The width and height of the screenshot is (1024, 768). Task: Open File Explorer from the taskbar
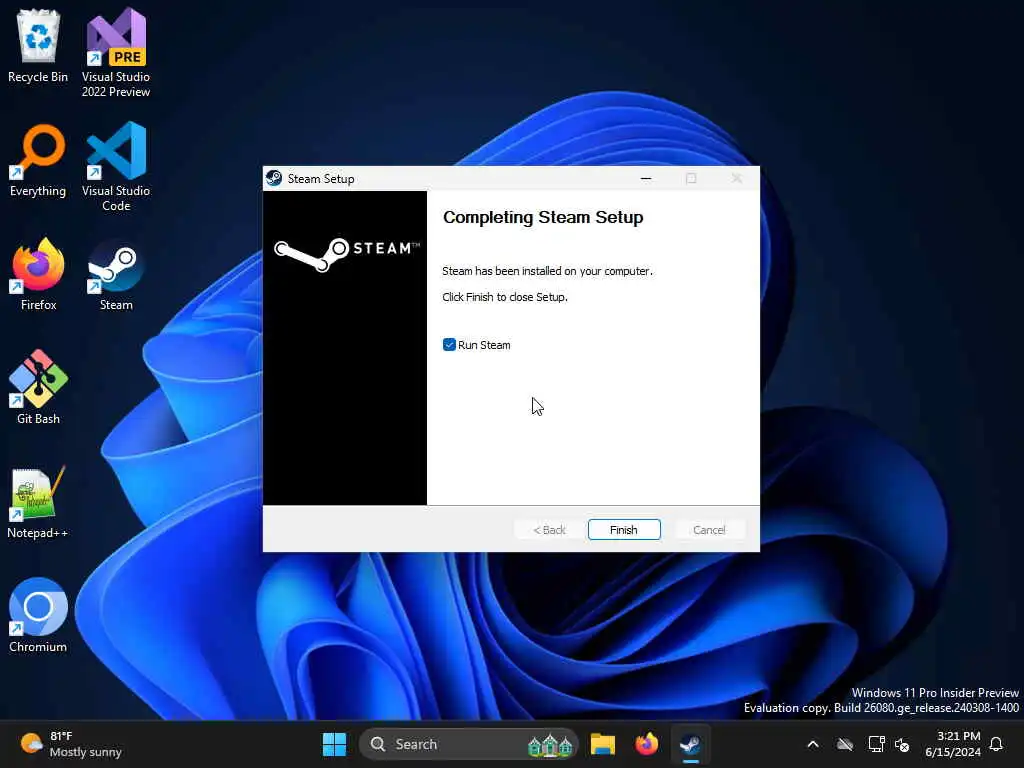click(x=603, y=744)
